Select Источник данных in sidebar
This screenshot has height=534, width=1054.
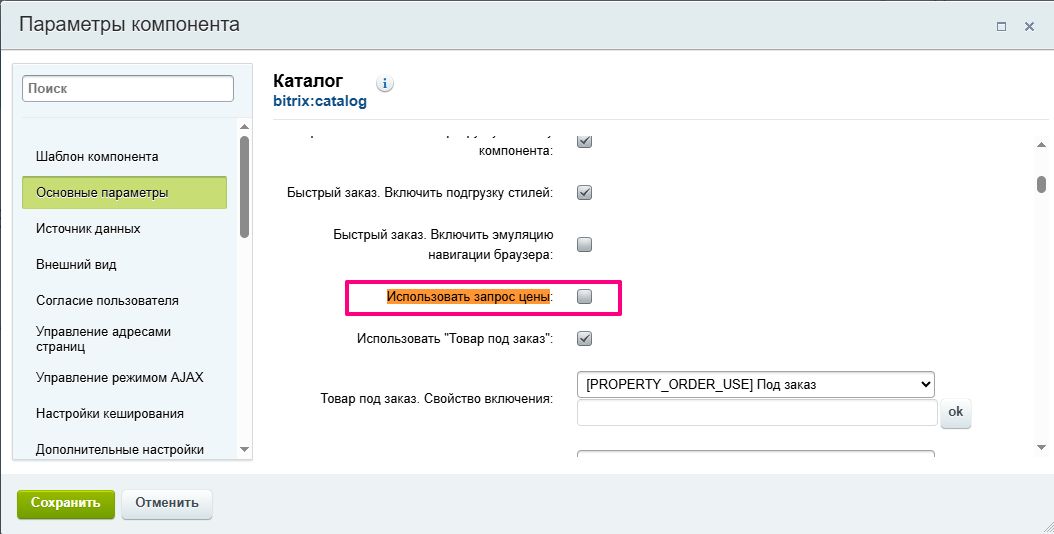(88, 229)
